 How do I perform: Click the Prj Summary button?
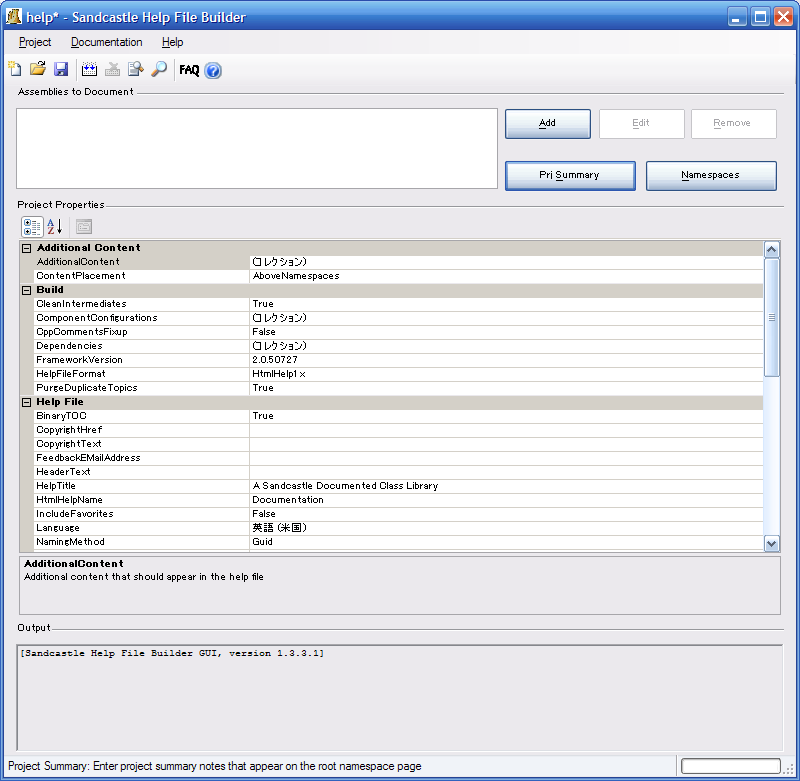click(570, 175)
